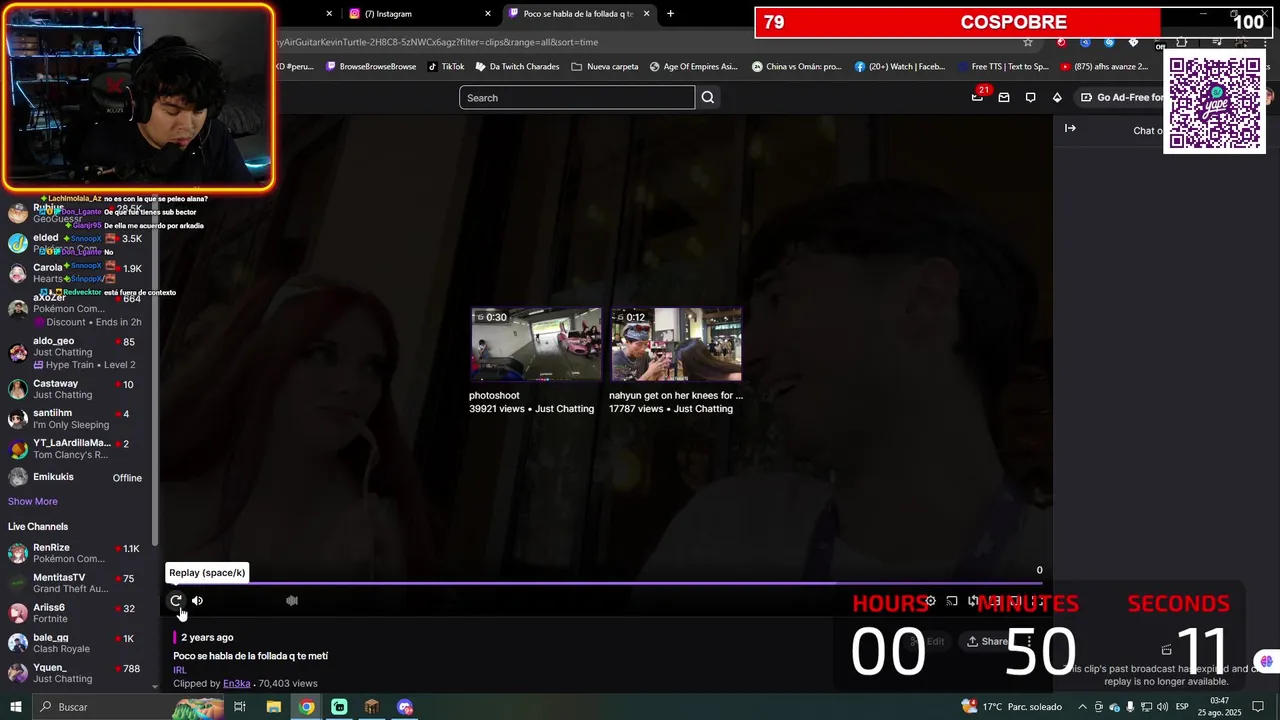The height and width of the screenshot is (720, 1280).
Task: Open the Free TTS bookmark
Action: coord(1003,67)
